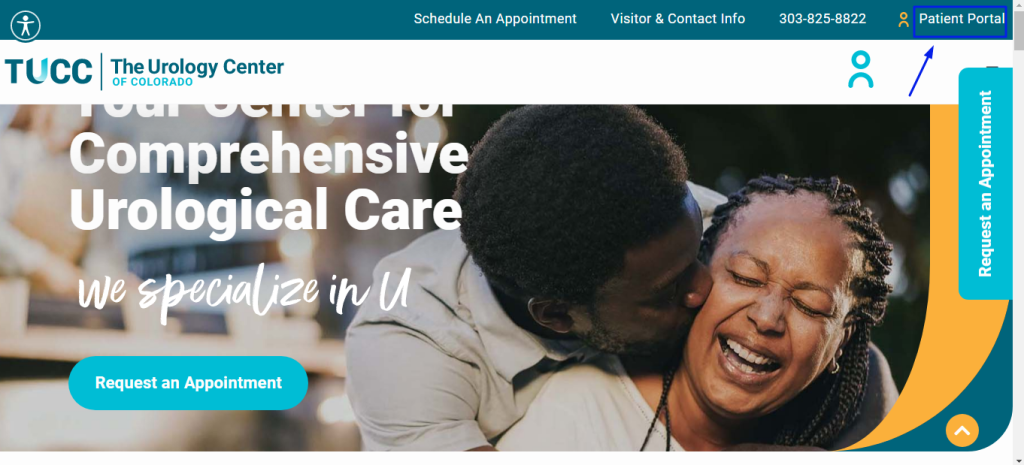Click the teal top utility bar background
The image size is (1024, 465).
(x=216, y=20)
